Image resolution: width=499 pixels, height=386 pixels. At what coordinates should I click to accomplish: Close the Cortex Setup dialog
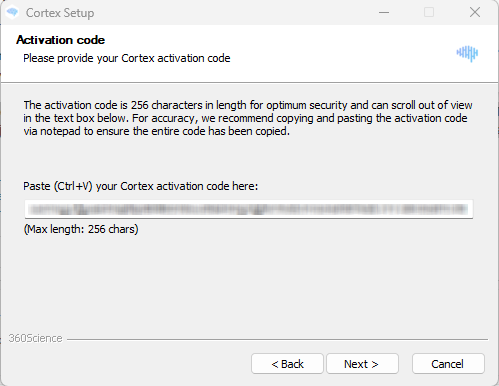click(475, 13)
